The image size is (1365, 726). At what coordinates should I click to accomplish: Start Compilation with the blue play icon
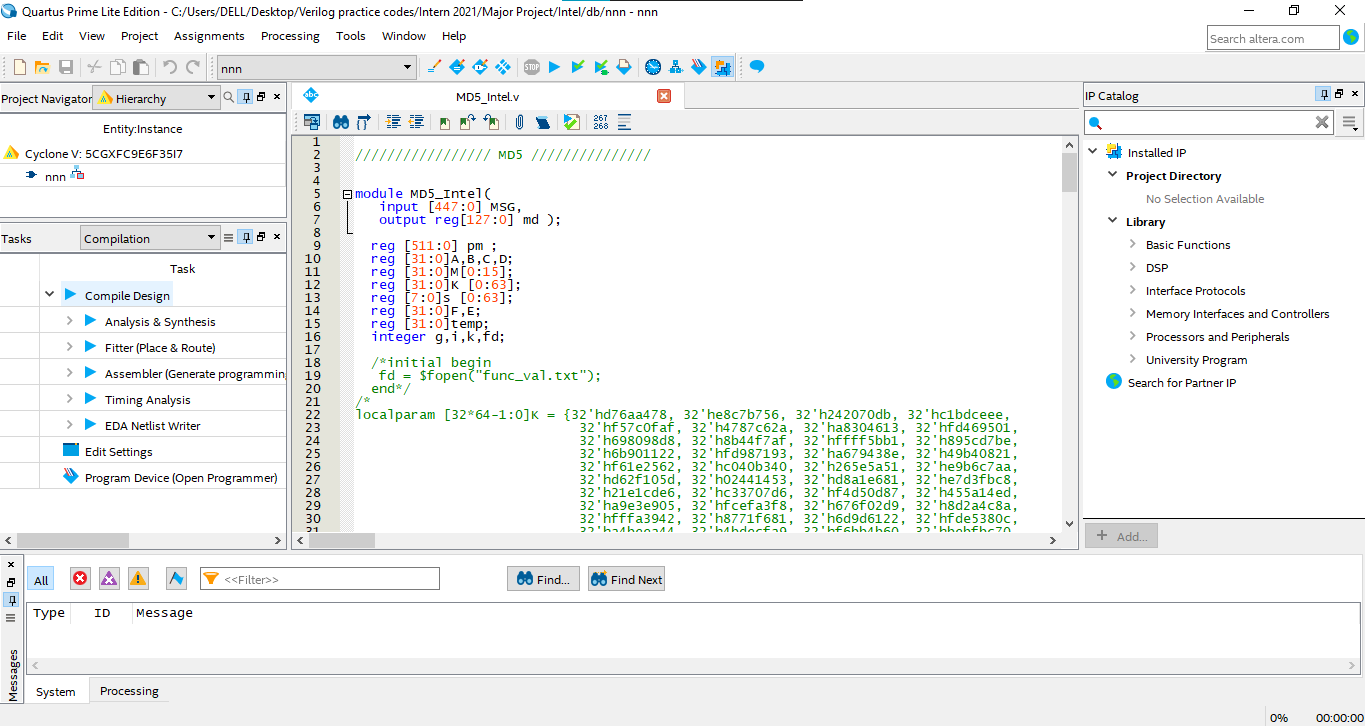tap(554, 67)
